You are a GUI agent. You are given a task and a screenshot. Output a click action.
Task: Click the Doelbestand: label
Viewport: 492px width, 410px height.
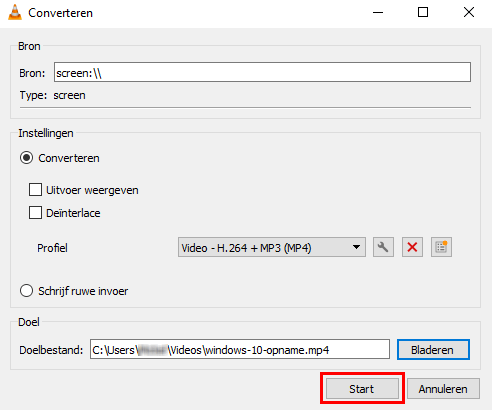(51, 350)
